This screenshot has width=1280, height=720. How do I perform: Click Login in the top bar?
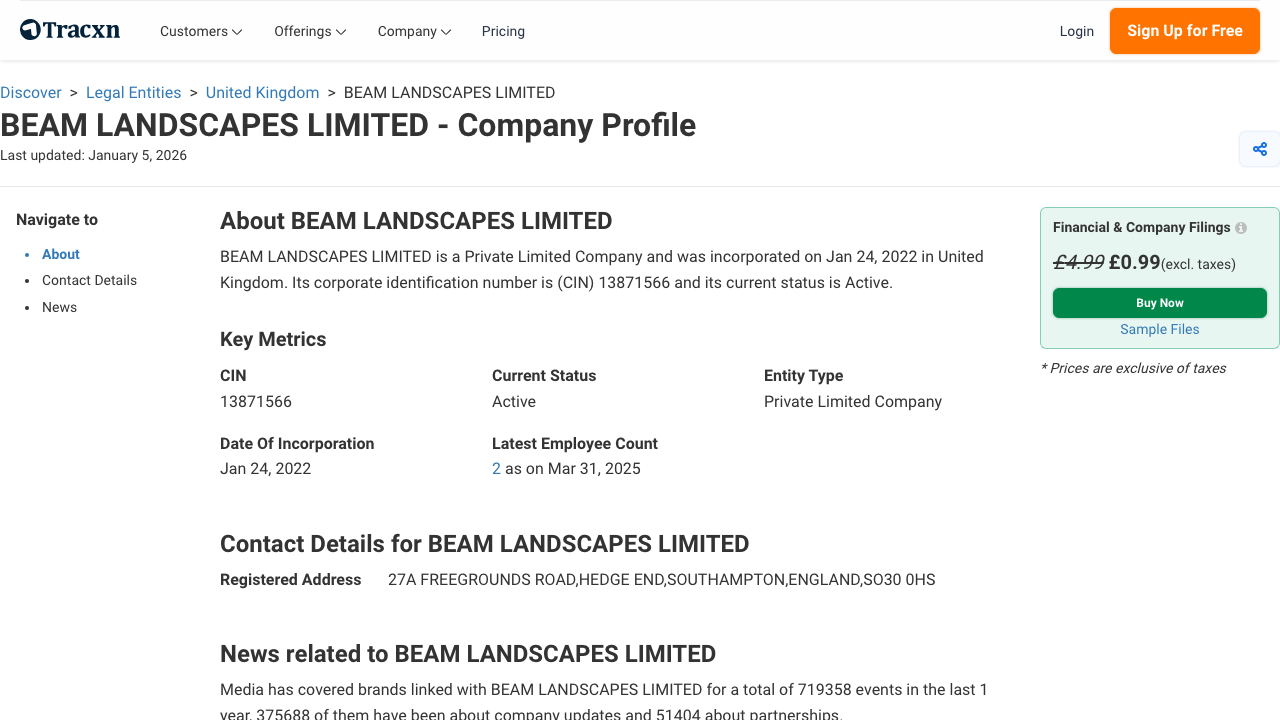coord(1077,31)
